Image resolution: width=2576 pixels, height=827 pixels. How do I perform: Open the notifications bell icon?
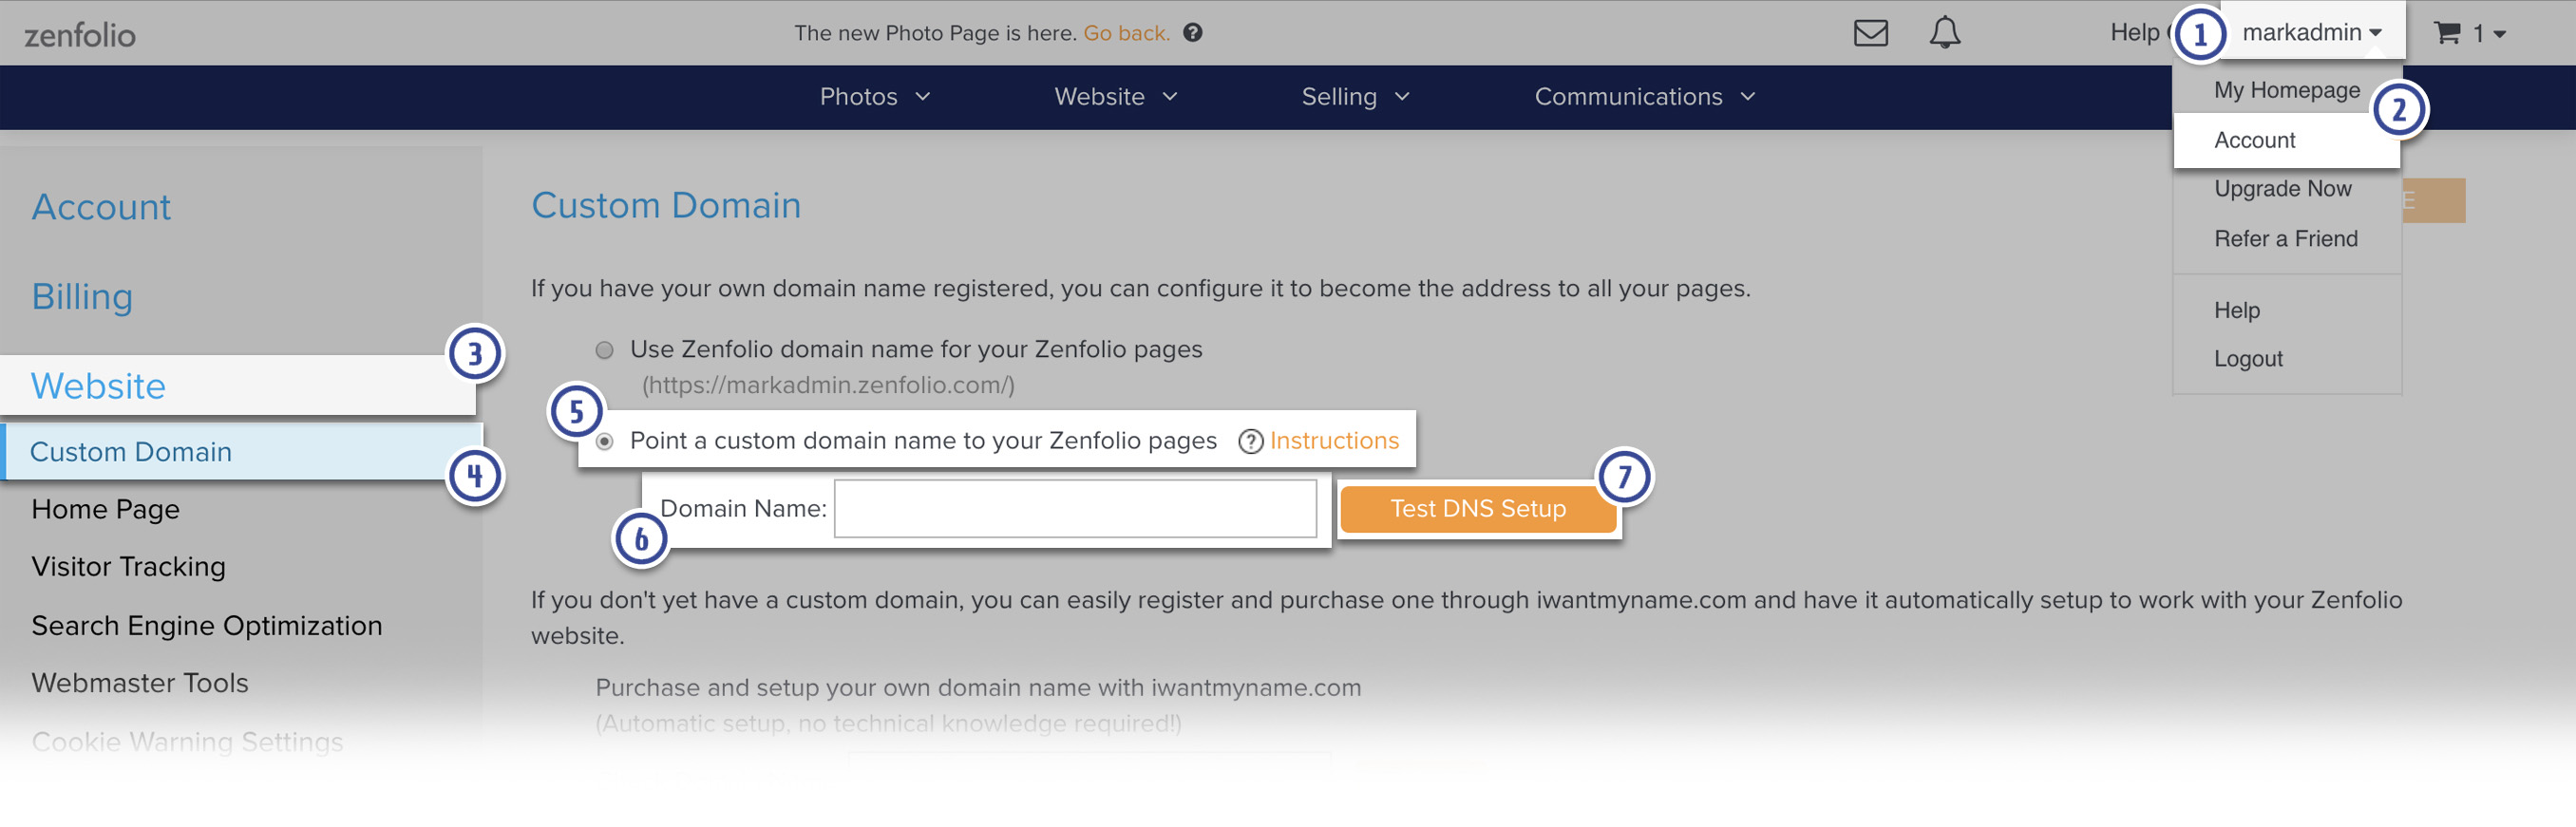point(1944,33)
